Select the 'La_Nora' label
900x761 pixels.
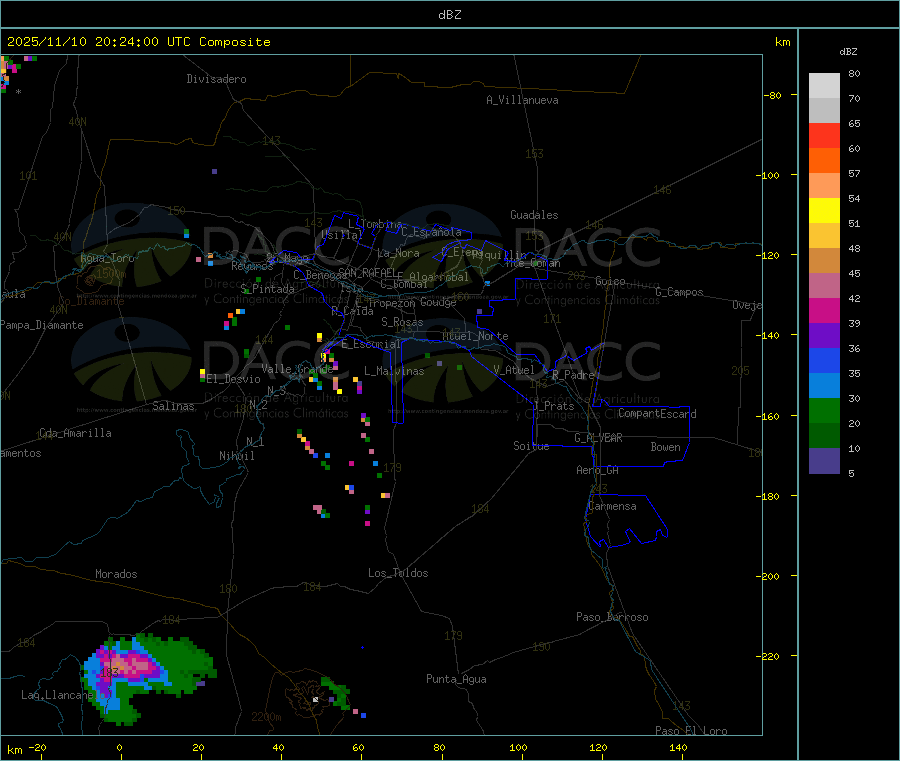coord(398,254)
